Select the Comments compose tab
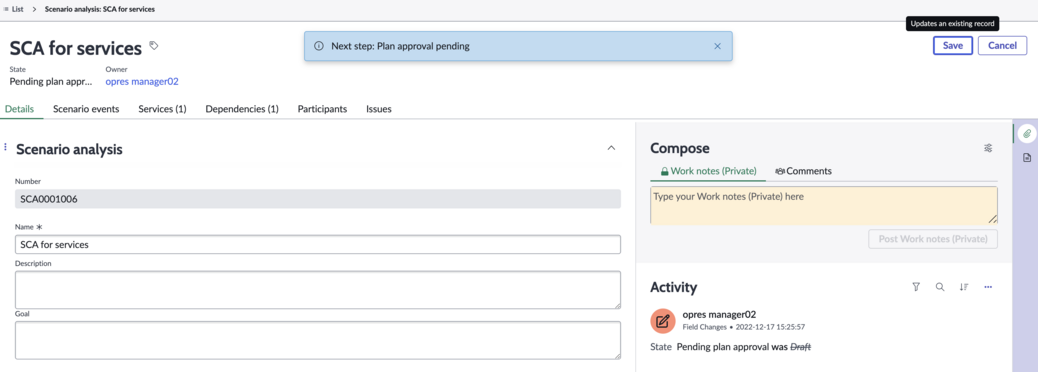The height and width of the screenshot is (372, 1038). (803, 171)
